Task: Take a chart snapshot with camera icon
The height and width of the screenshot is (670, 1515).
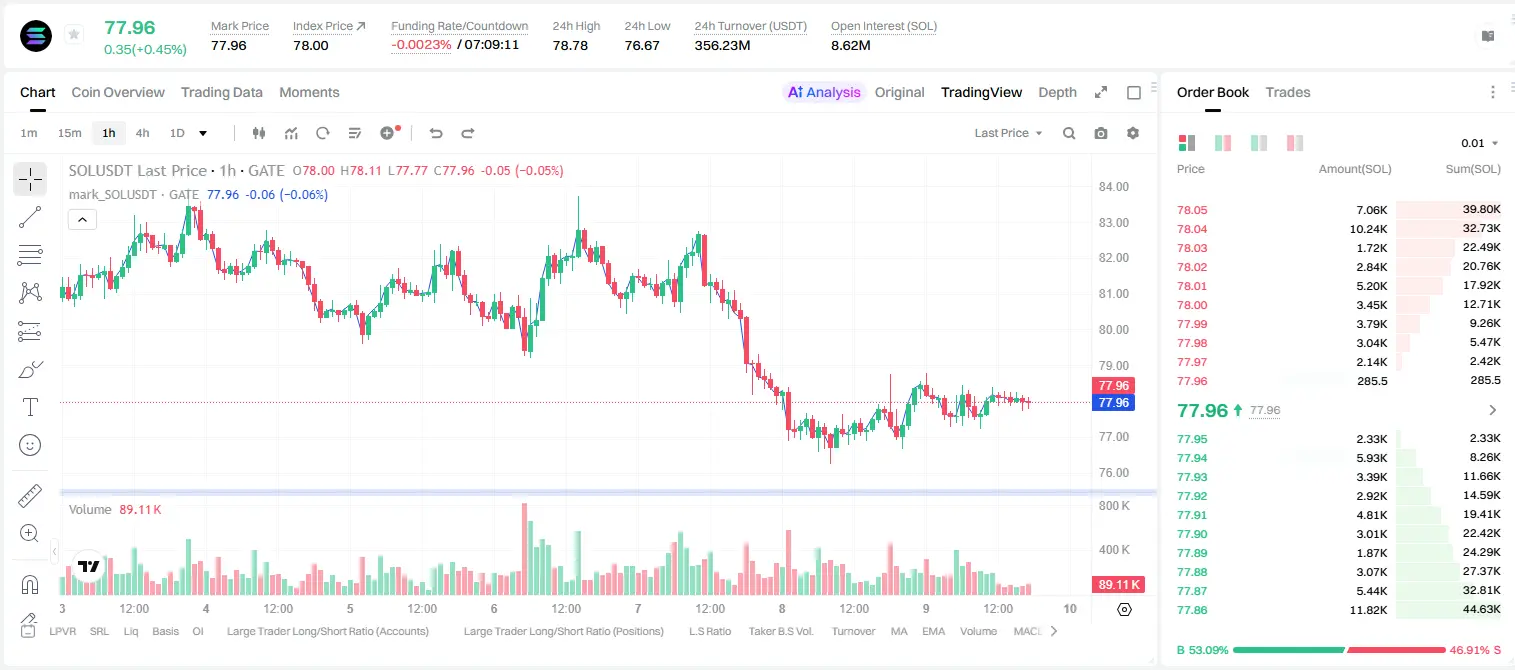Action: [x=1101, y=133]
